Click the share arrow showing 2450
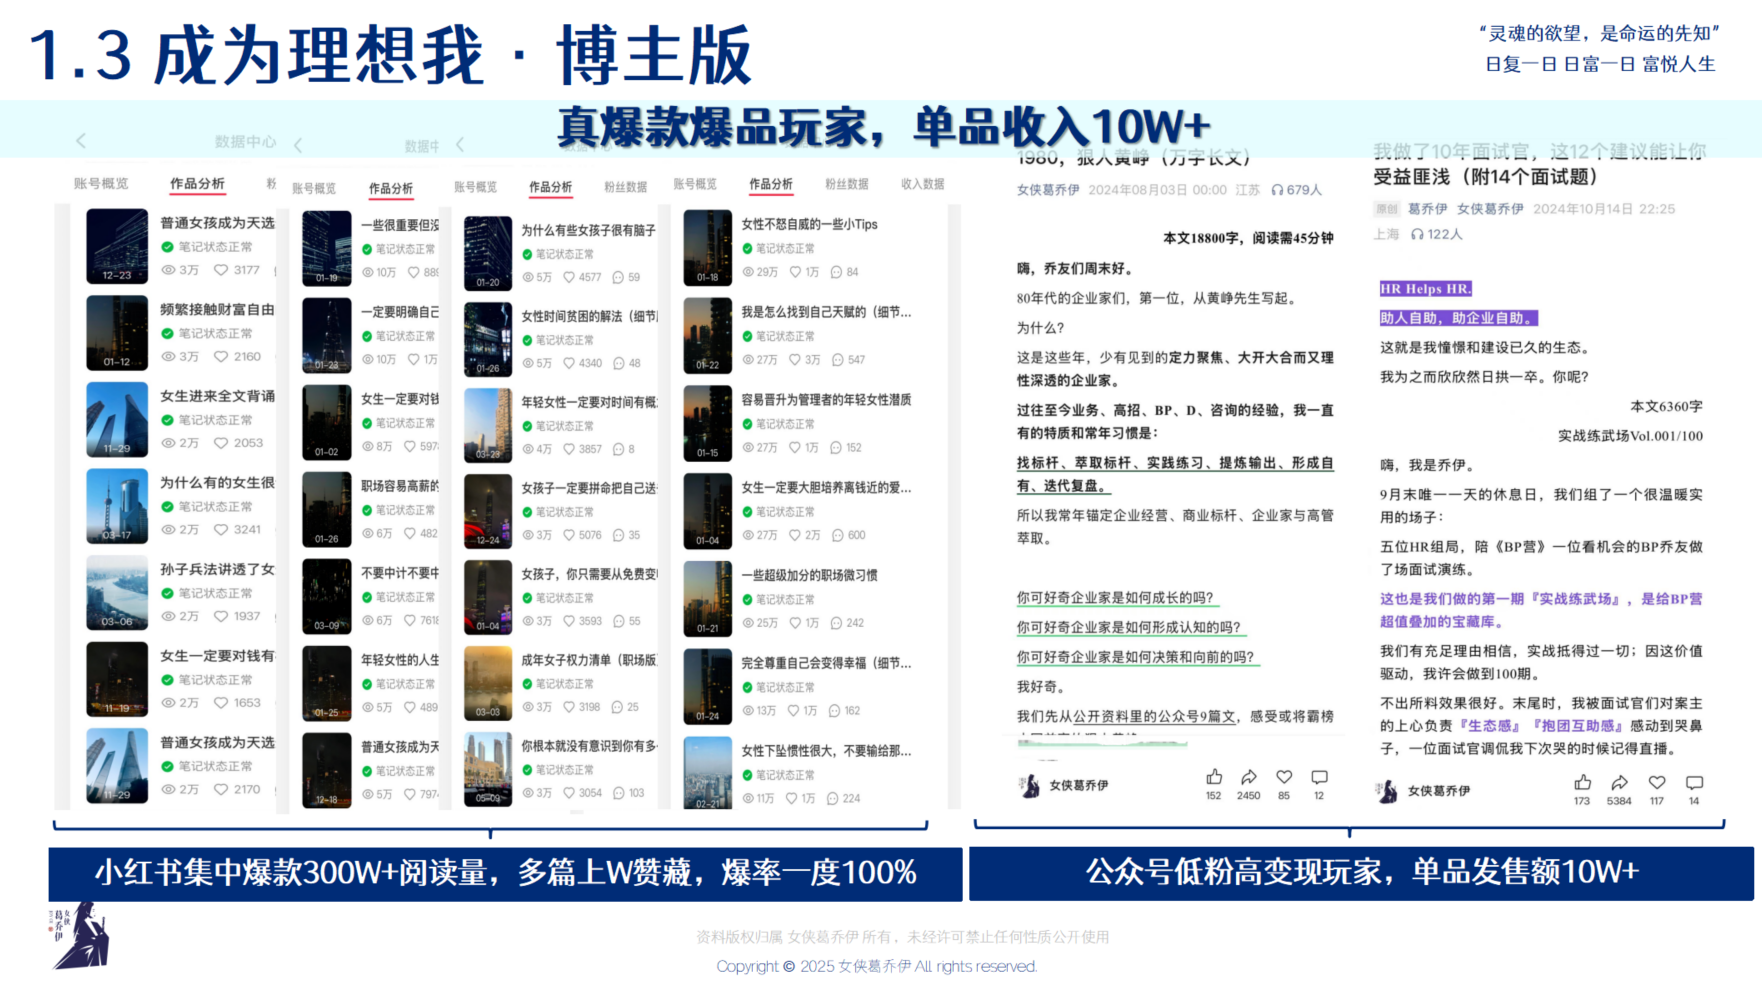 click(x=1248, y=777)
